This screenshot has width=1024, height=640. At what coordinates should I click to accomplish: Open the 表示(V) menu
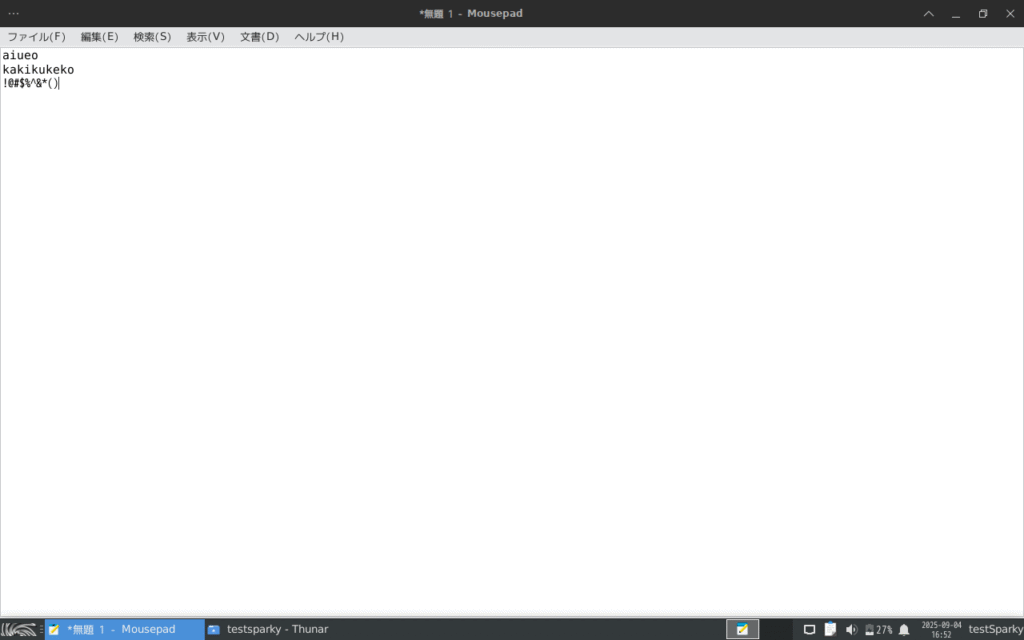pyautogui.click(x=205, y=37)
